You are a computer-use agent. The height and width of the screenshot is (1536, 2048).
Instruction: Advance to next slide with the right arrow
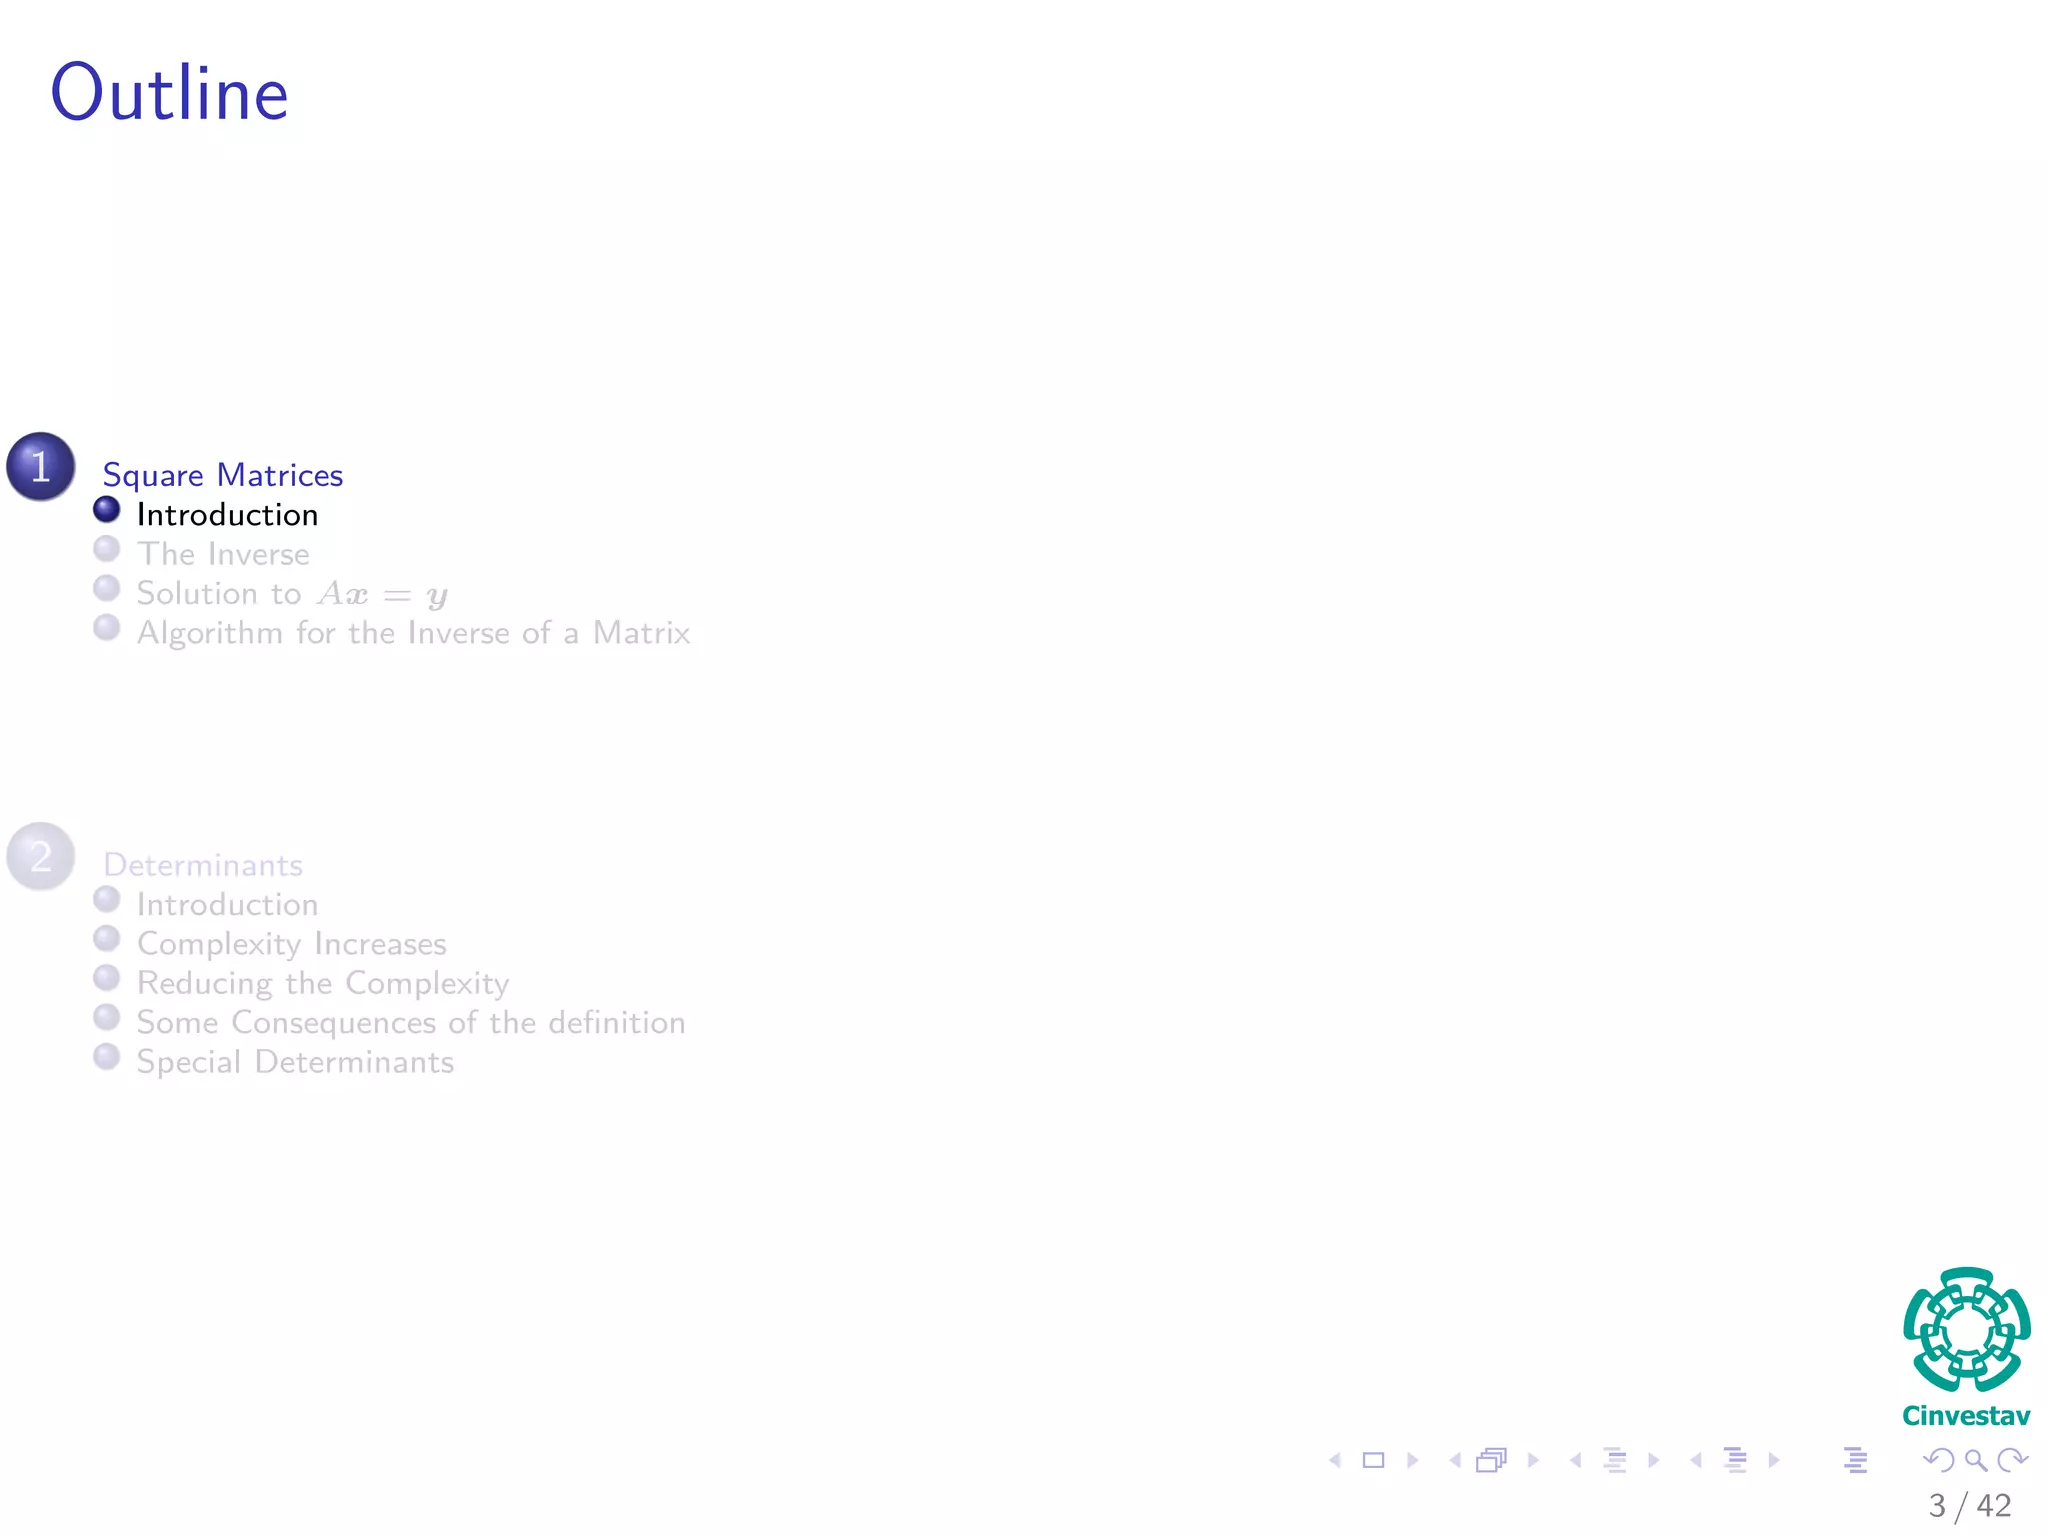1412,1460
